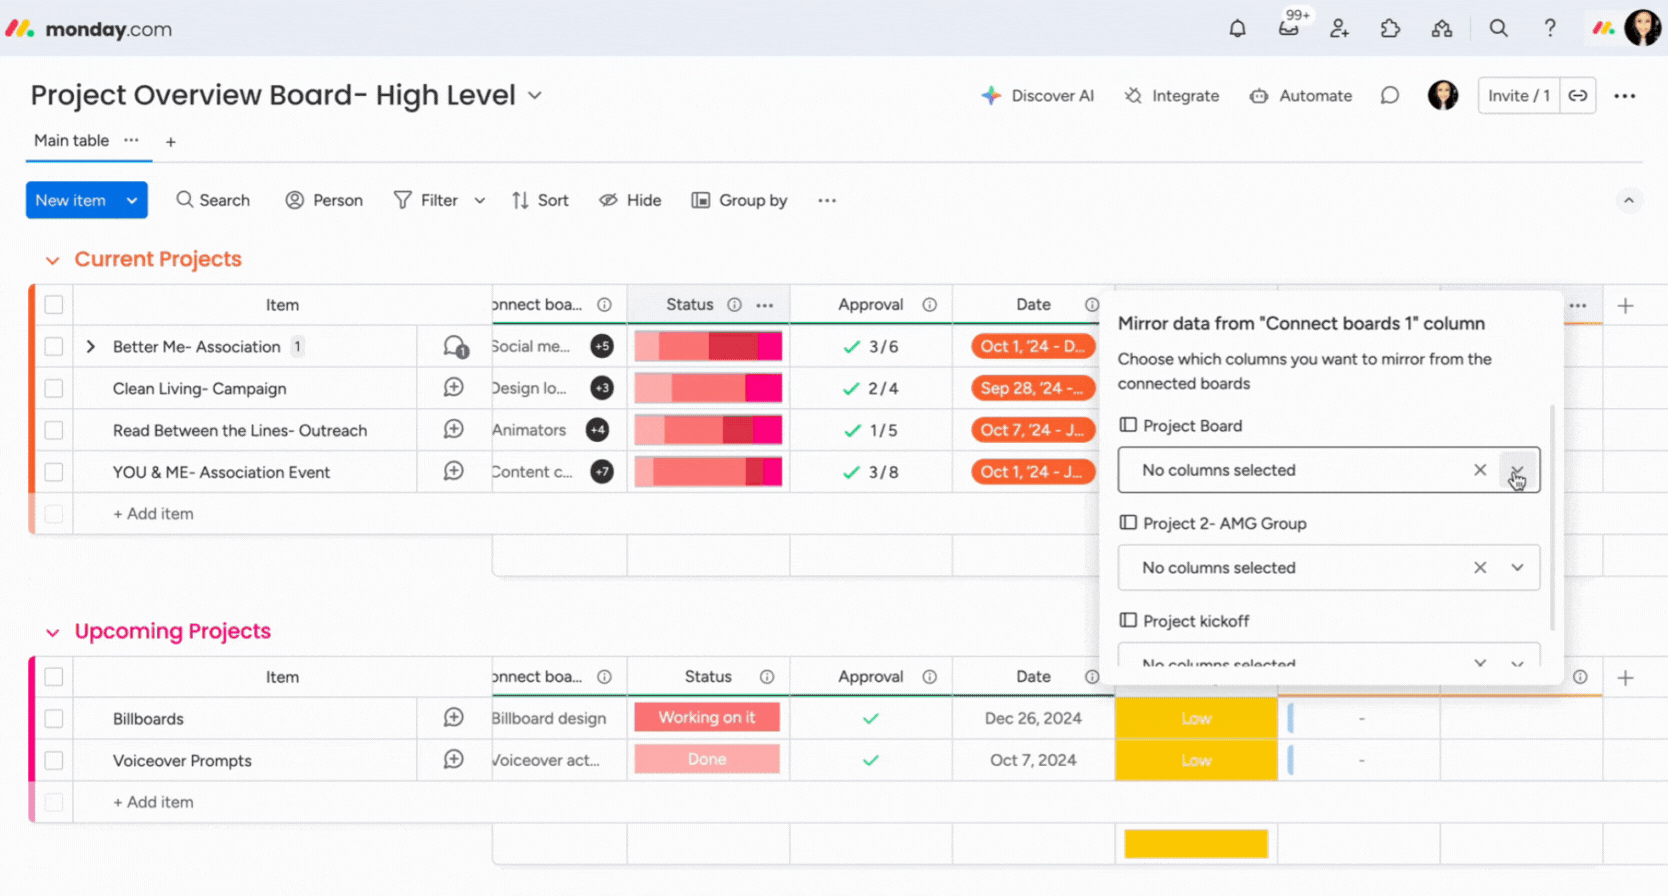Viewport: 1668px width, 896px height.
Task: Open the Search tool
Action: click(213, 200)
